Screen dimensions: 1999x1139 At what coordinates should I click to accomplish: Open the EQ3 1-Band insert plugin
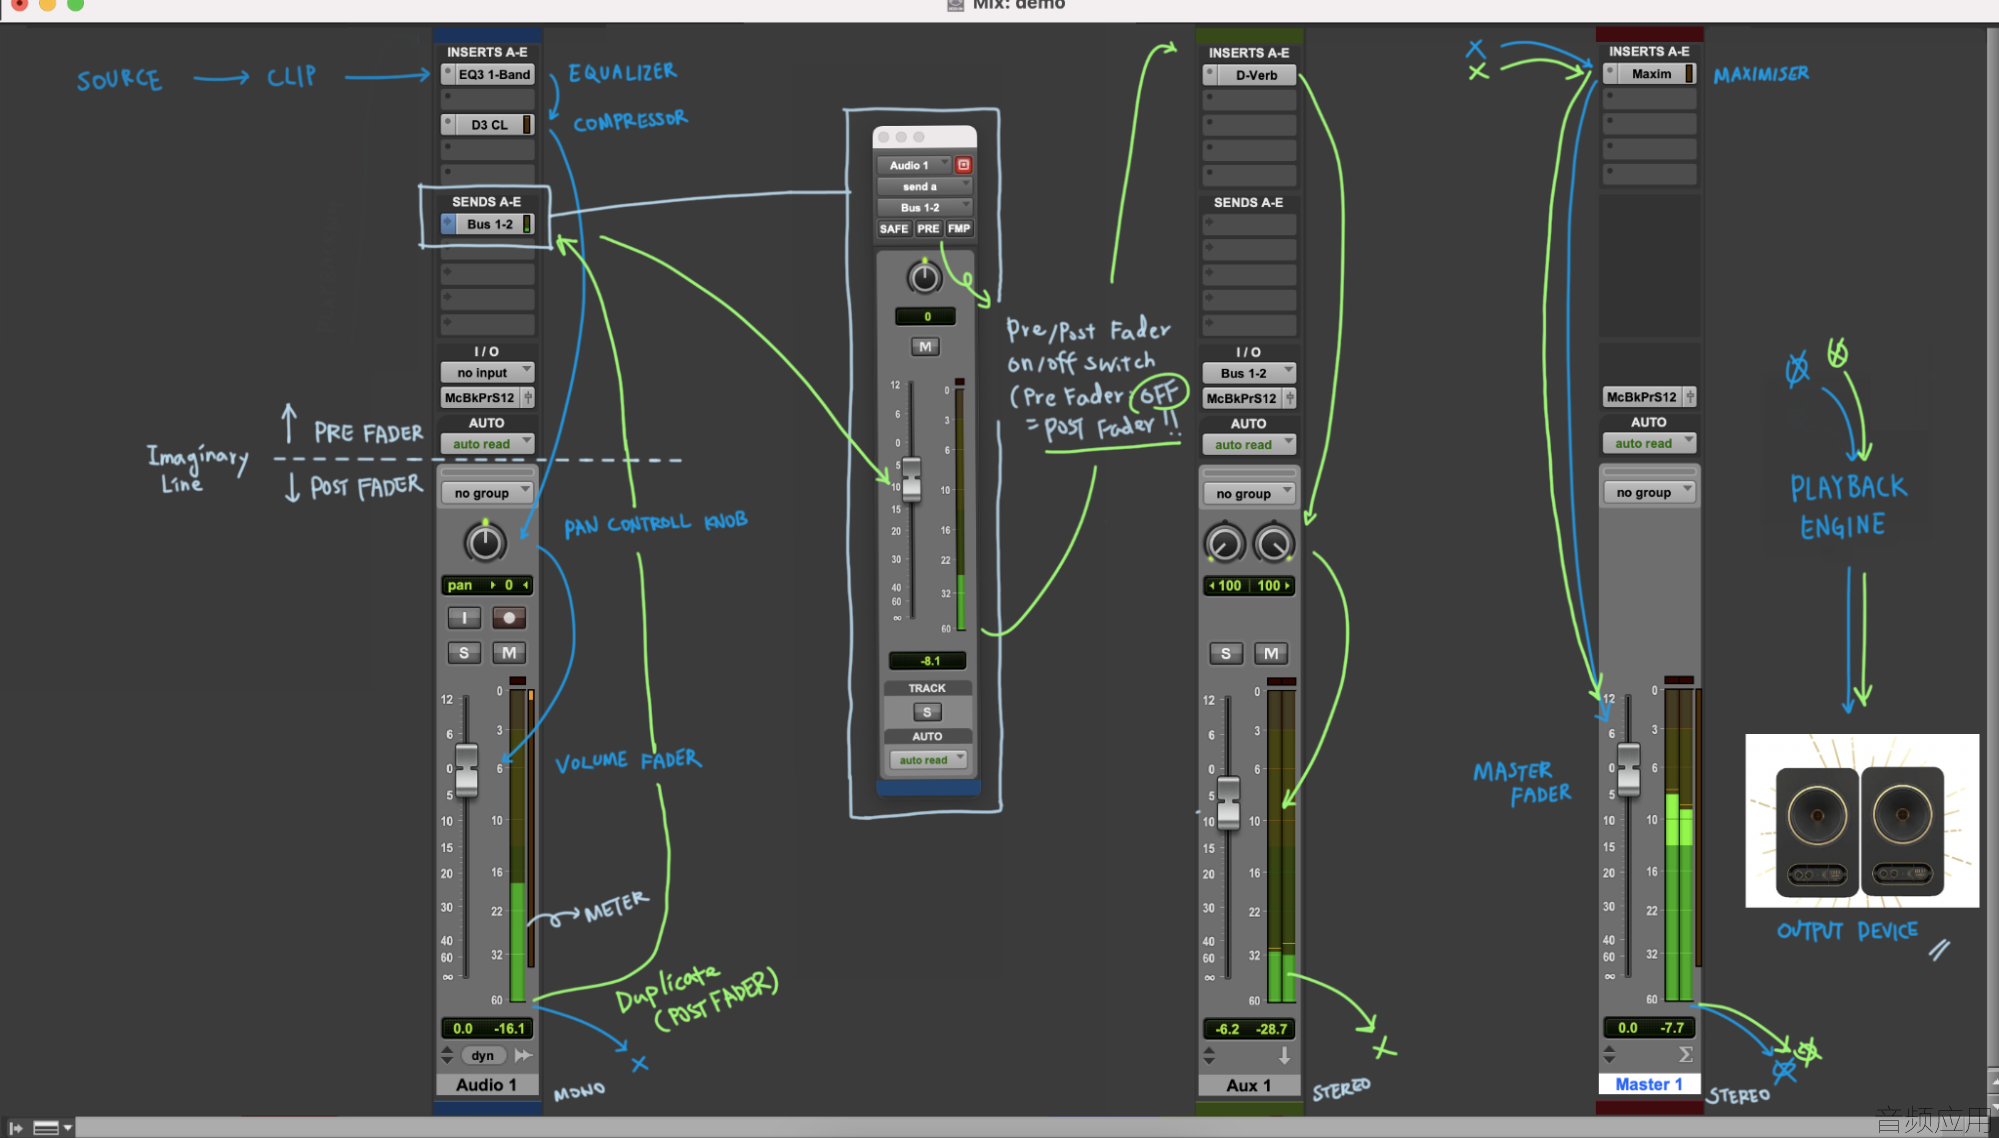coord(495,74)
